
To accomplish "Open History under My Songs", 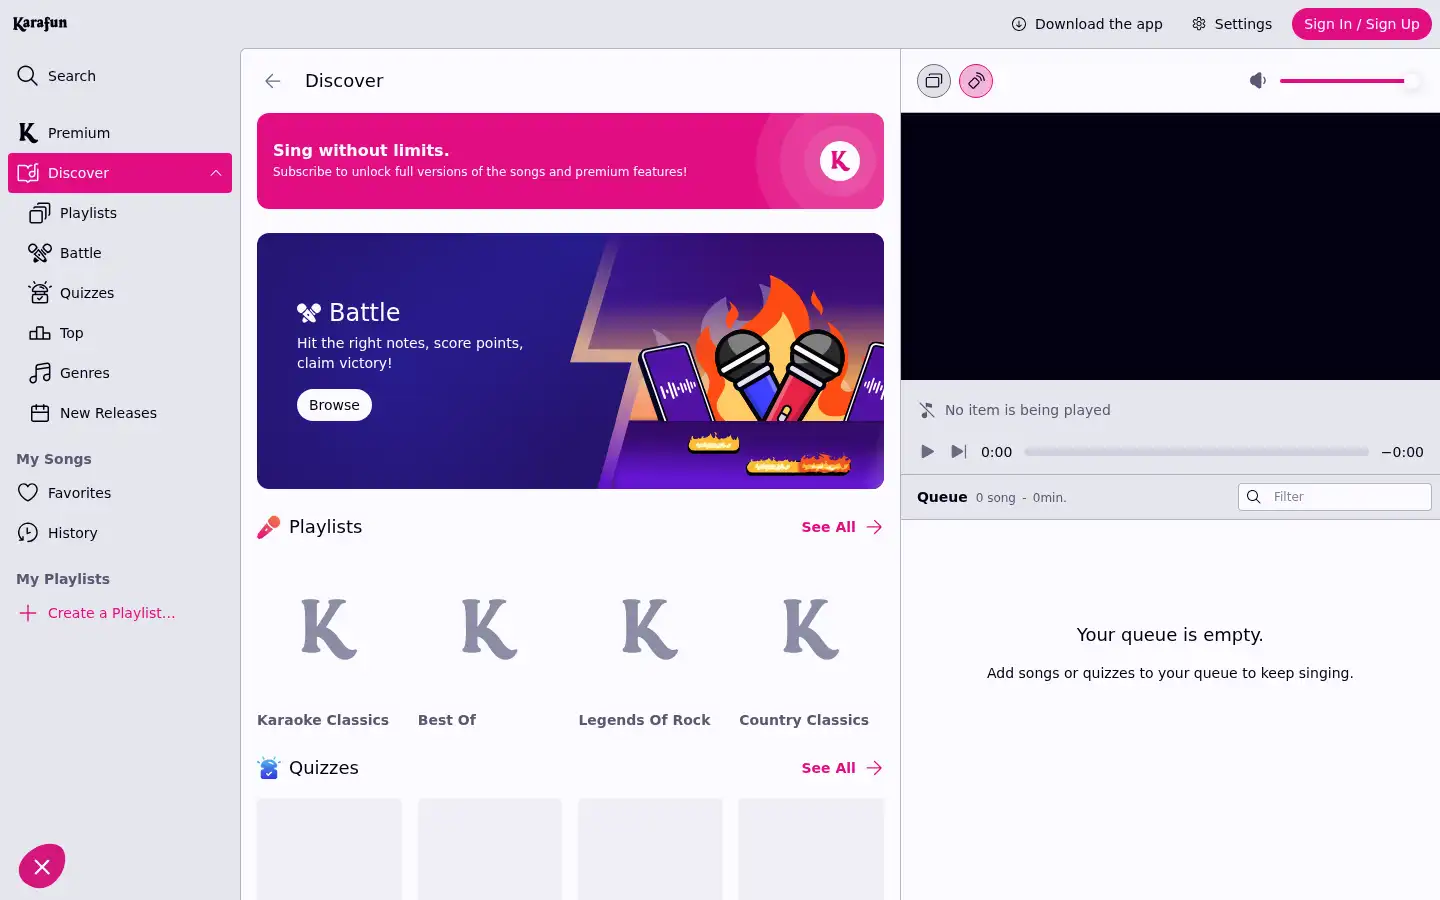I will [x=120, y=533].
